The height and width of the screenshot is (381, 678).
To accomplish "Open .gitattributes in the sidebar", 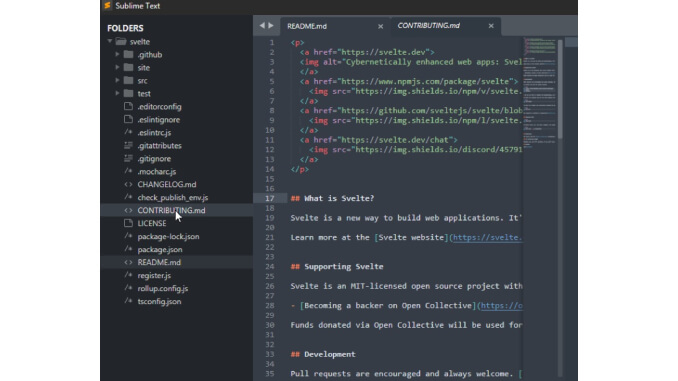I will (x=160, y=146).
